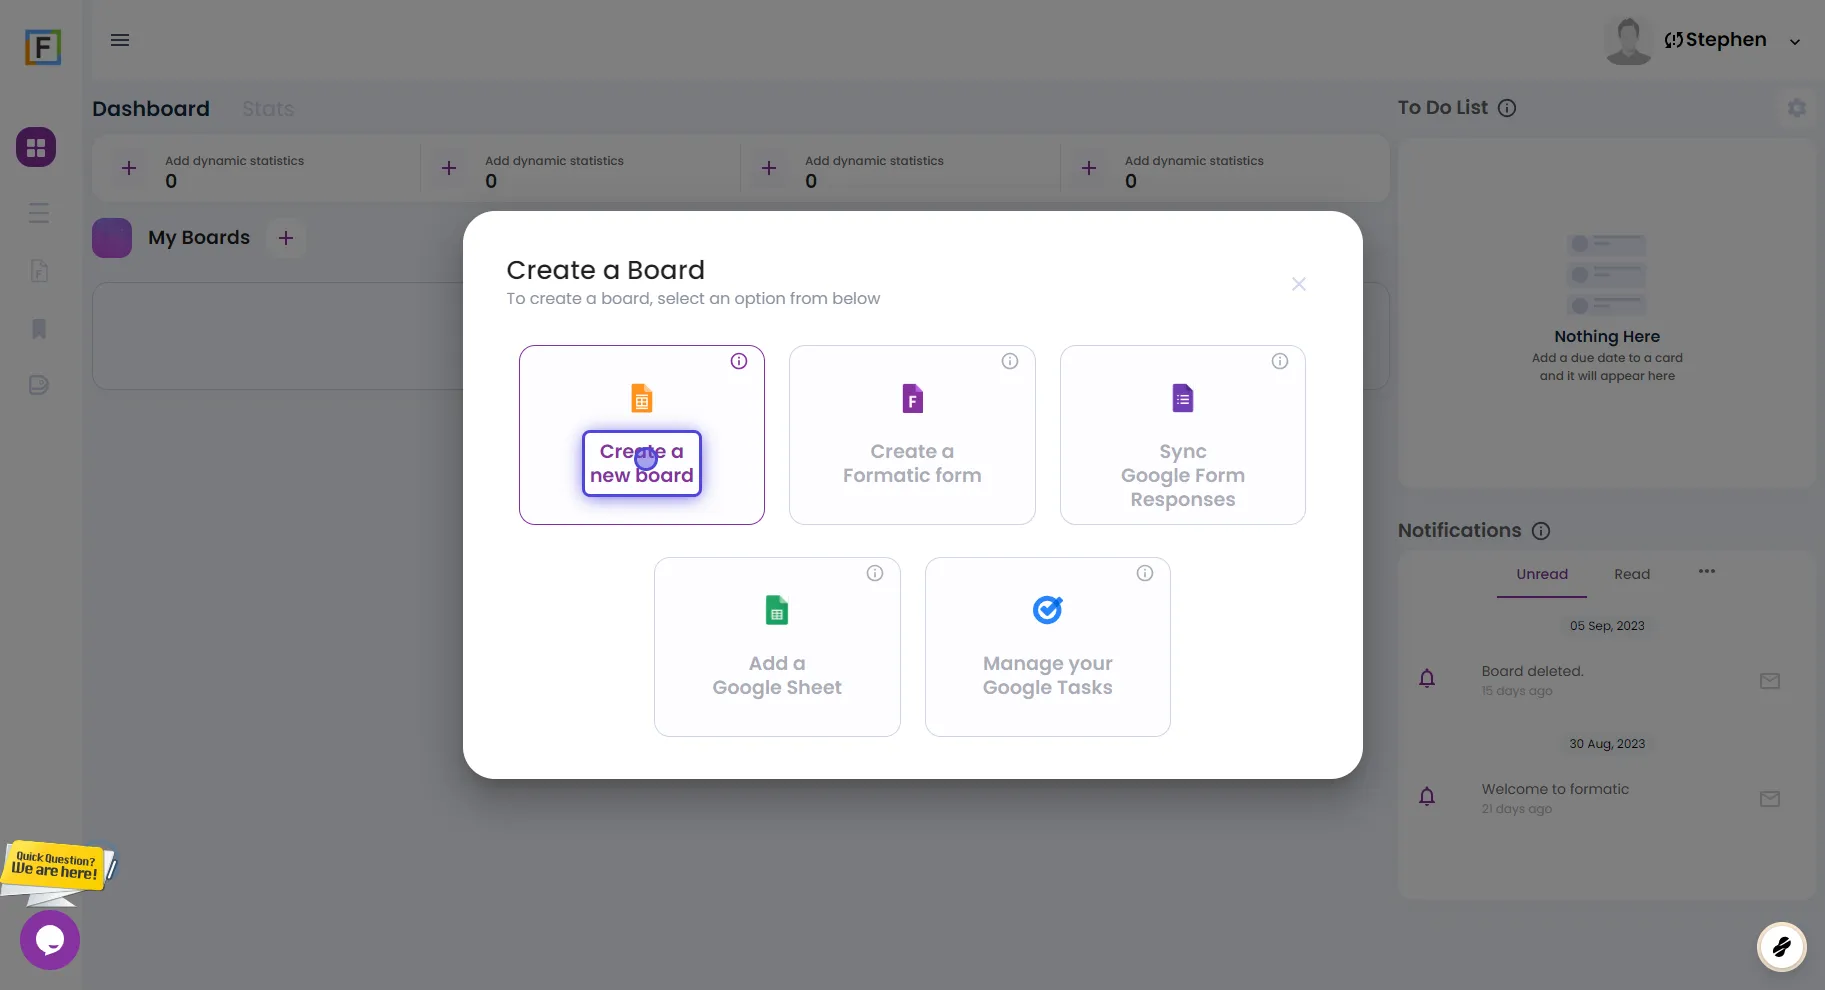Open the list icon in left sidebar
The height and width of the screenshot is (990, 1825).
click(39, 213)
